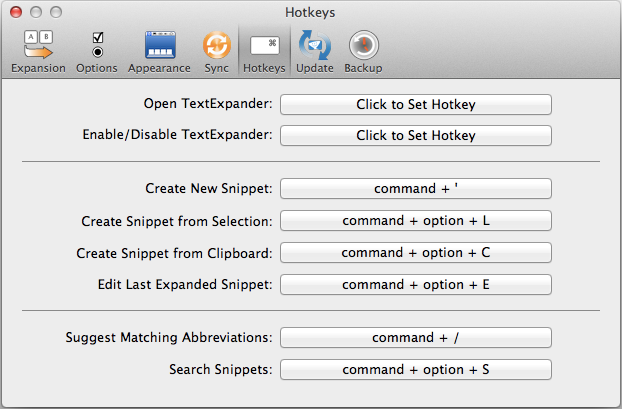
Task: Modify the Search Snippets hotkey
Action: [415, 370]
